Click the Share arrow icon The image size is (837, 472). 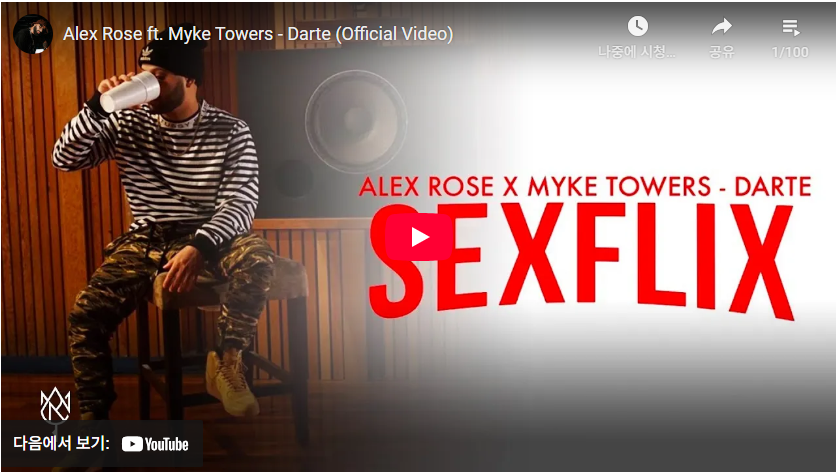722,26
